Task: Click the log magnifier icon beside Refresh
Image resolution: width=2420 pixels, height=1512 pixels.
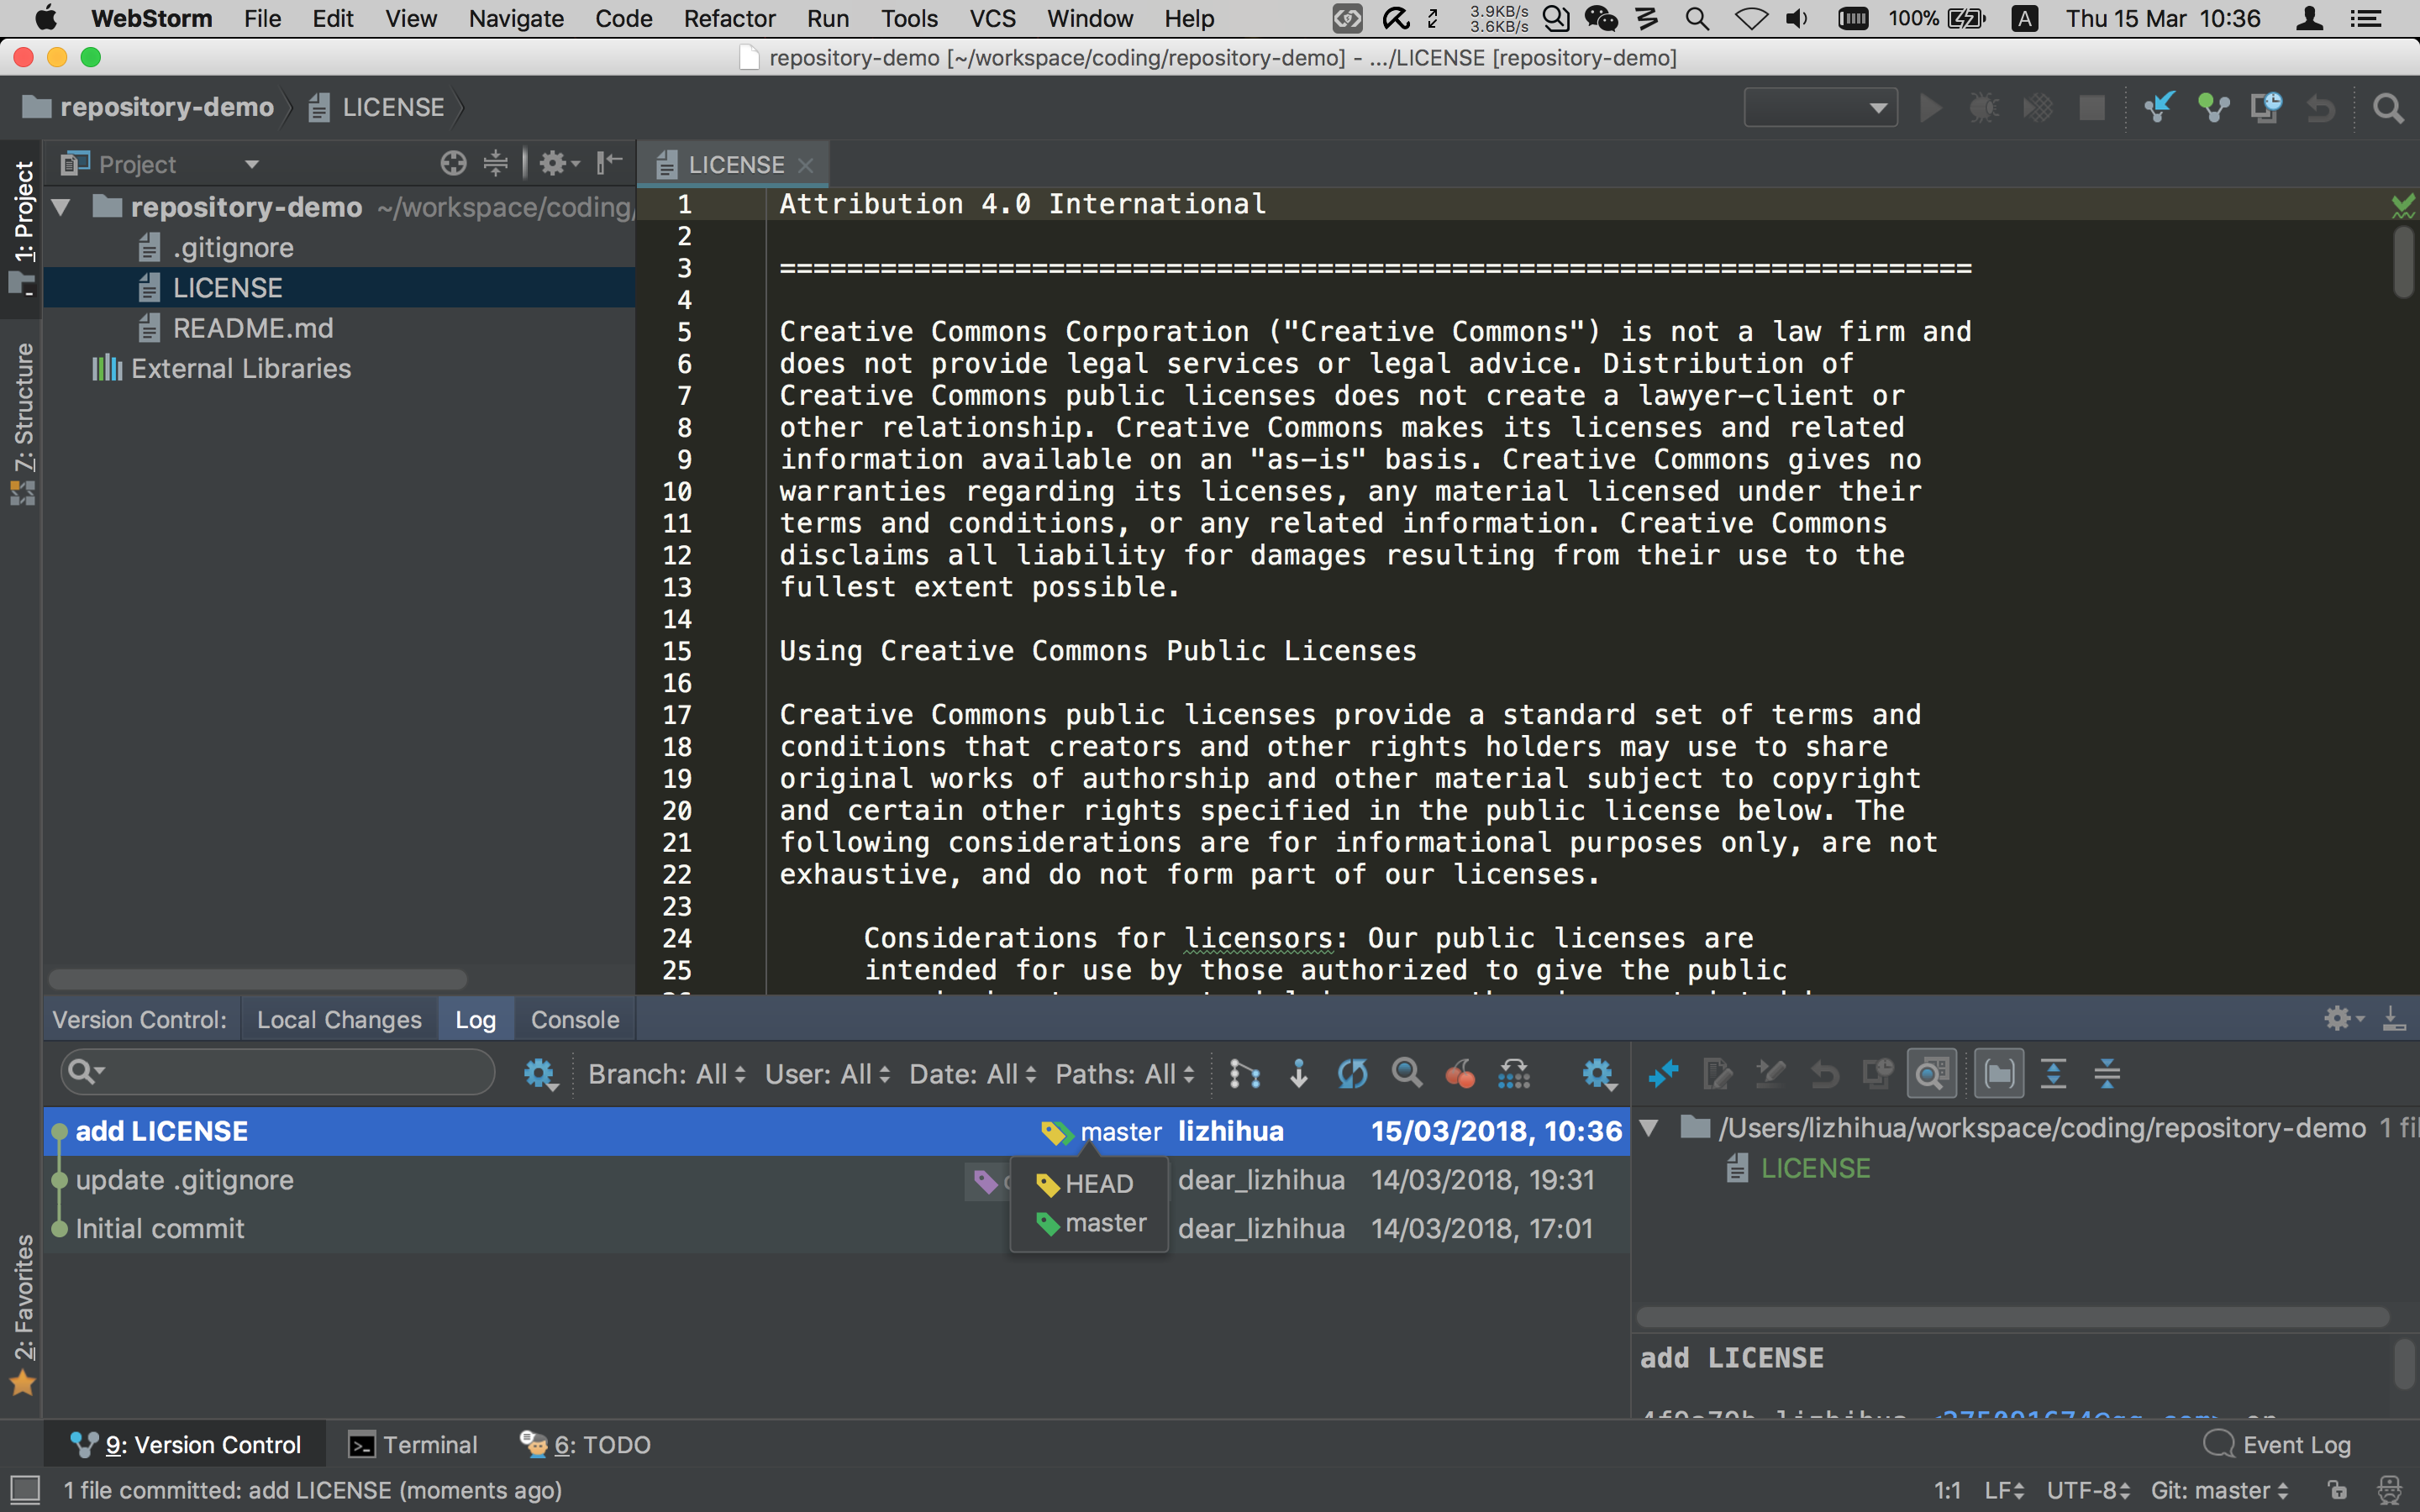Action: [1406, 1074]
